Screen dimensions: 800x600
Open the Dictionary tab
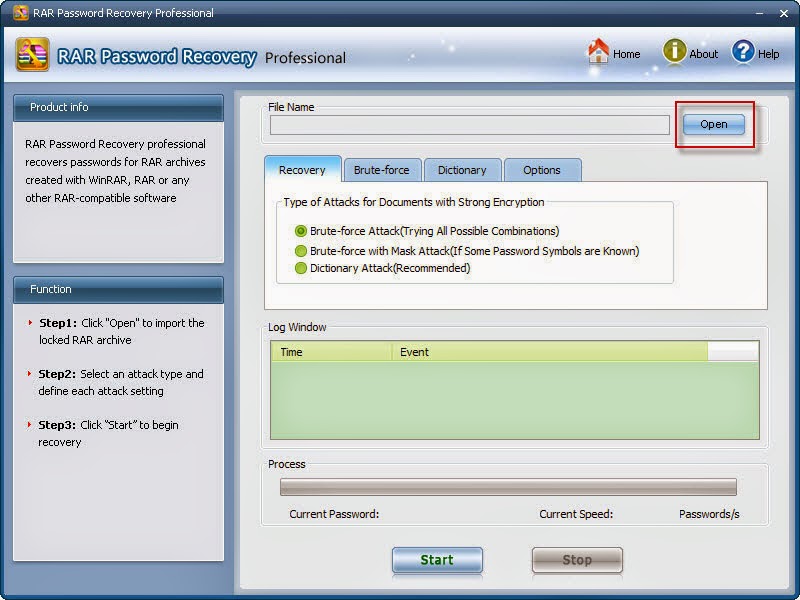pos(462,170)
